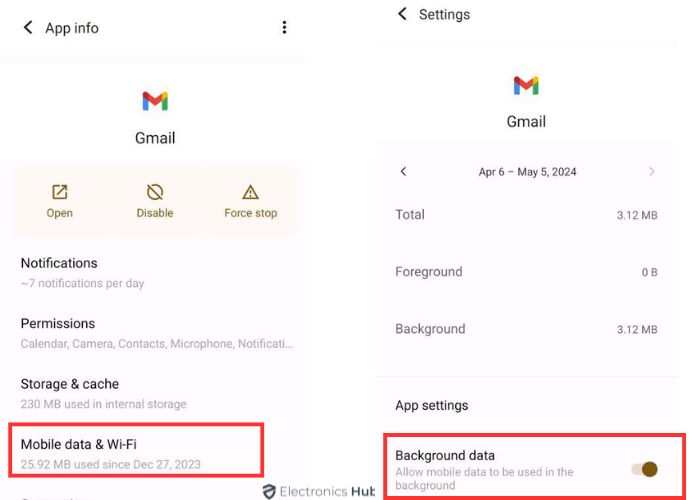Show previous data usage period
The height and width of the screenshot is (500, 700).
point(404,171)
